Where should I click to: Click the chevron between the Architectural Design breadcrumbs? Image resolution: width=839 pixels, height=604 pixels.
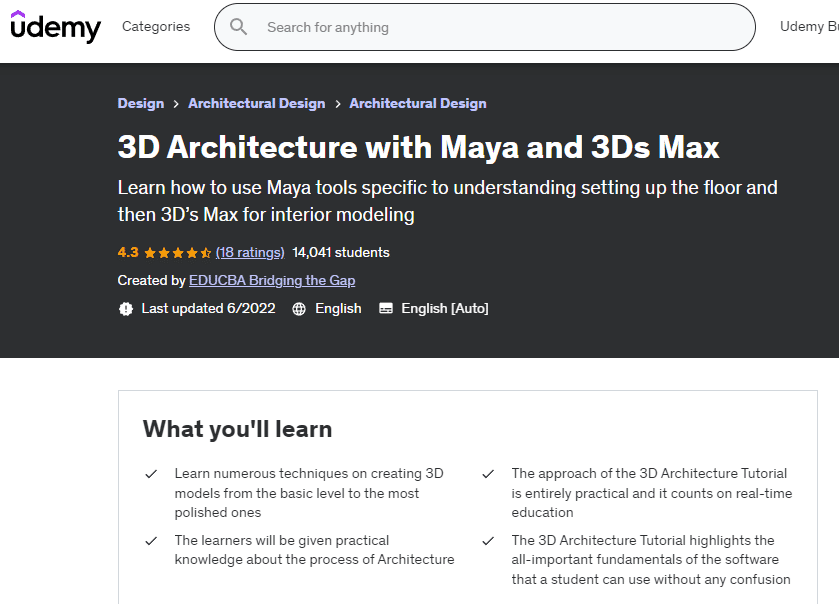tap(338, 104)
